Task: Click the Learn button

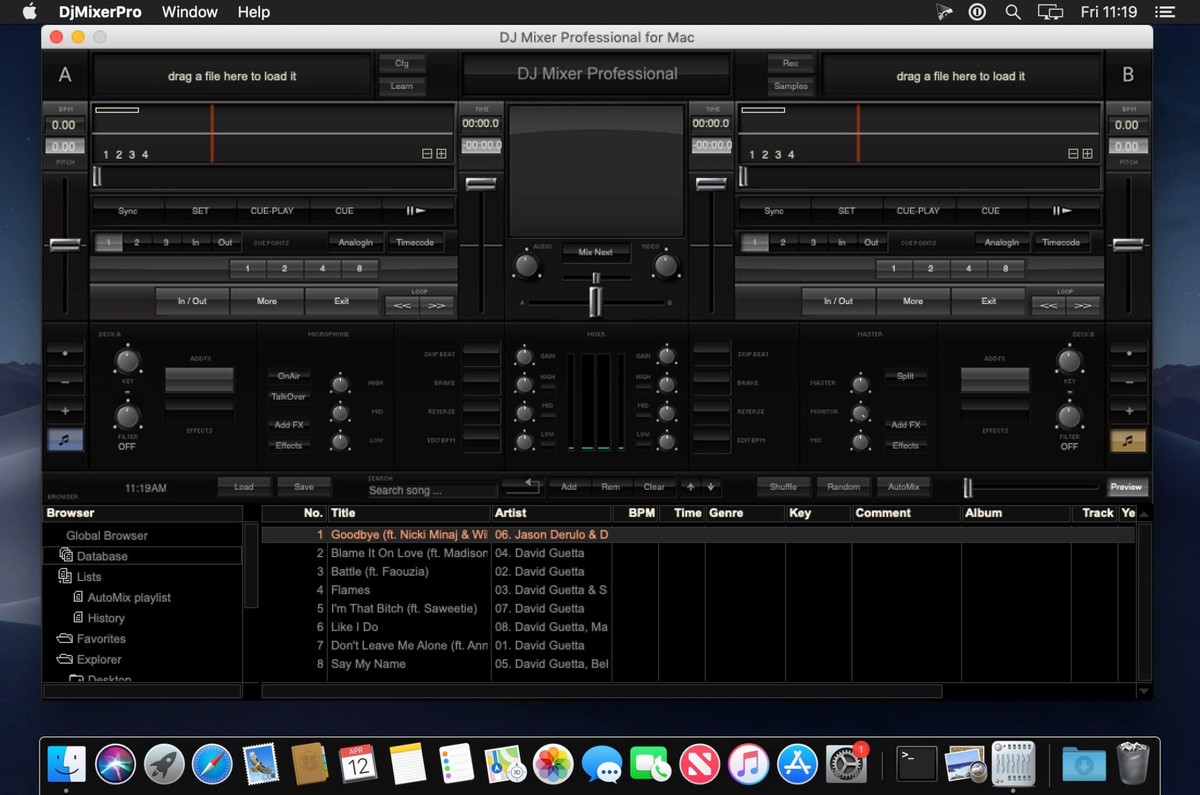Action: (x=402, y=86)
